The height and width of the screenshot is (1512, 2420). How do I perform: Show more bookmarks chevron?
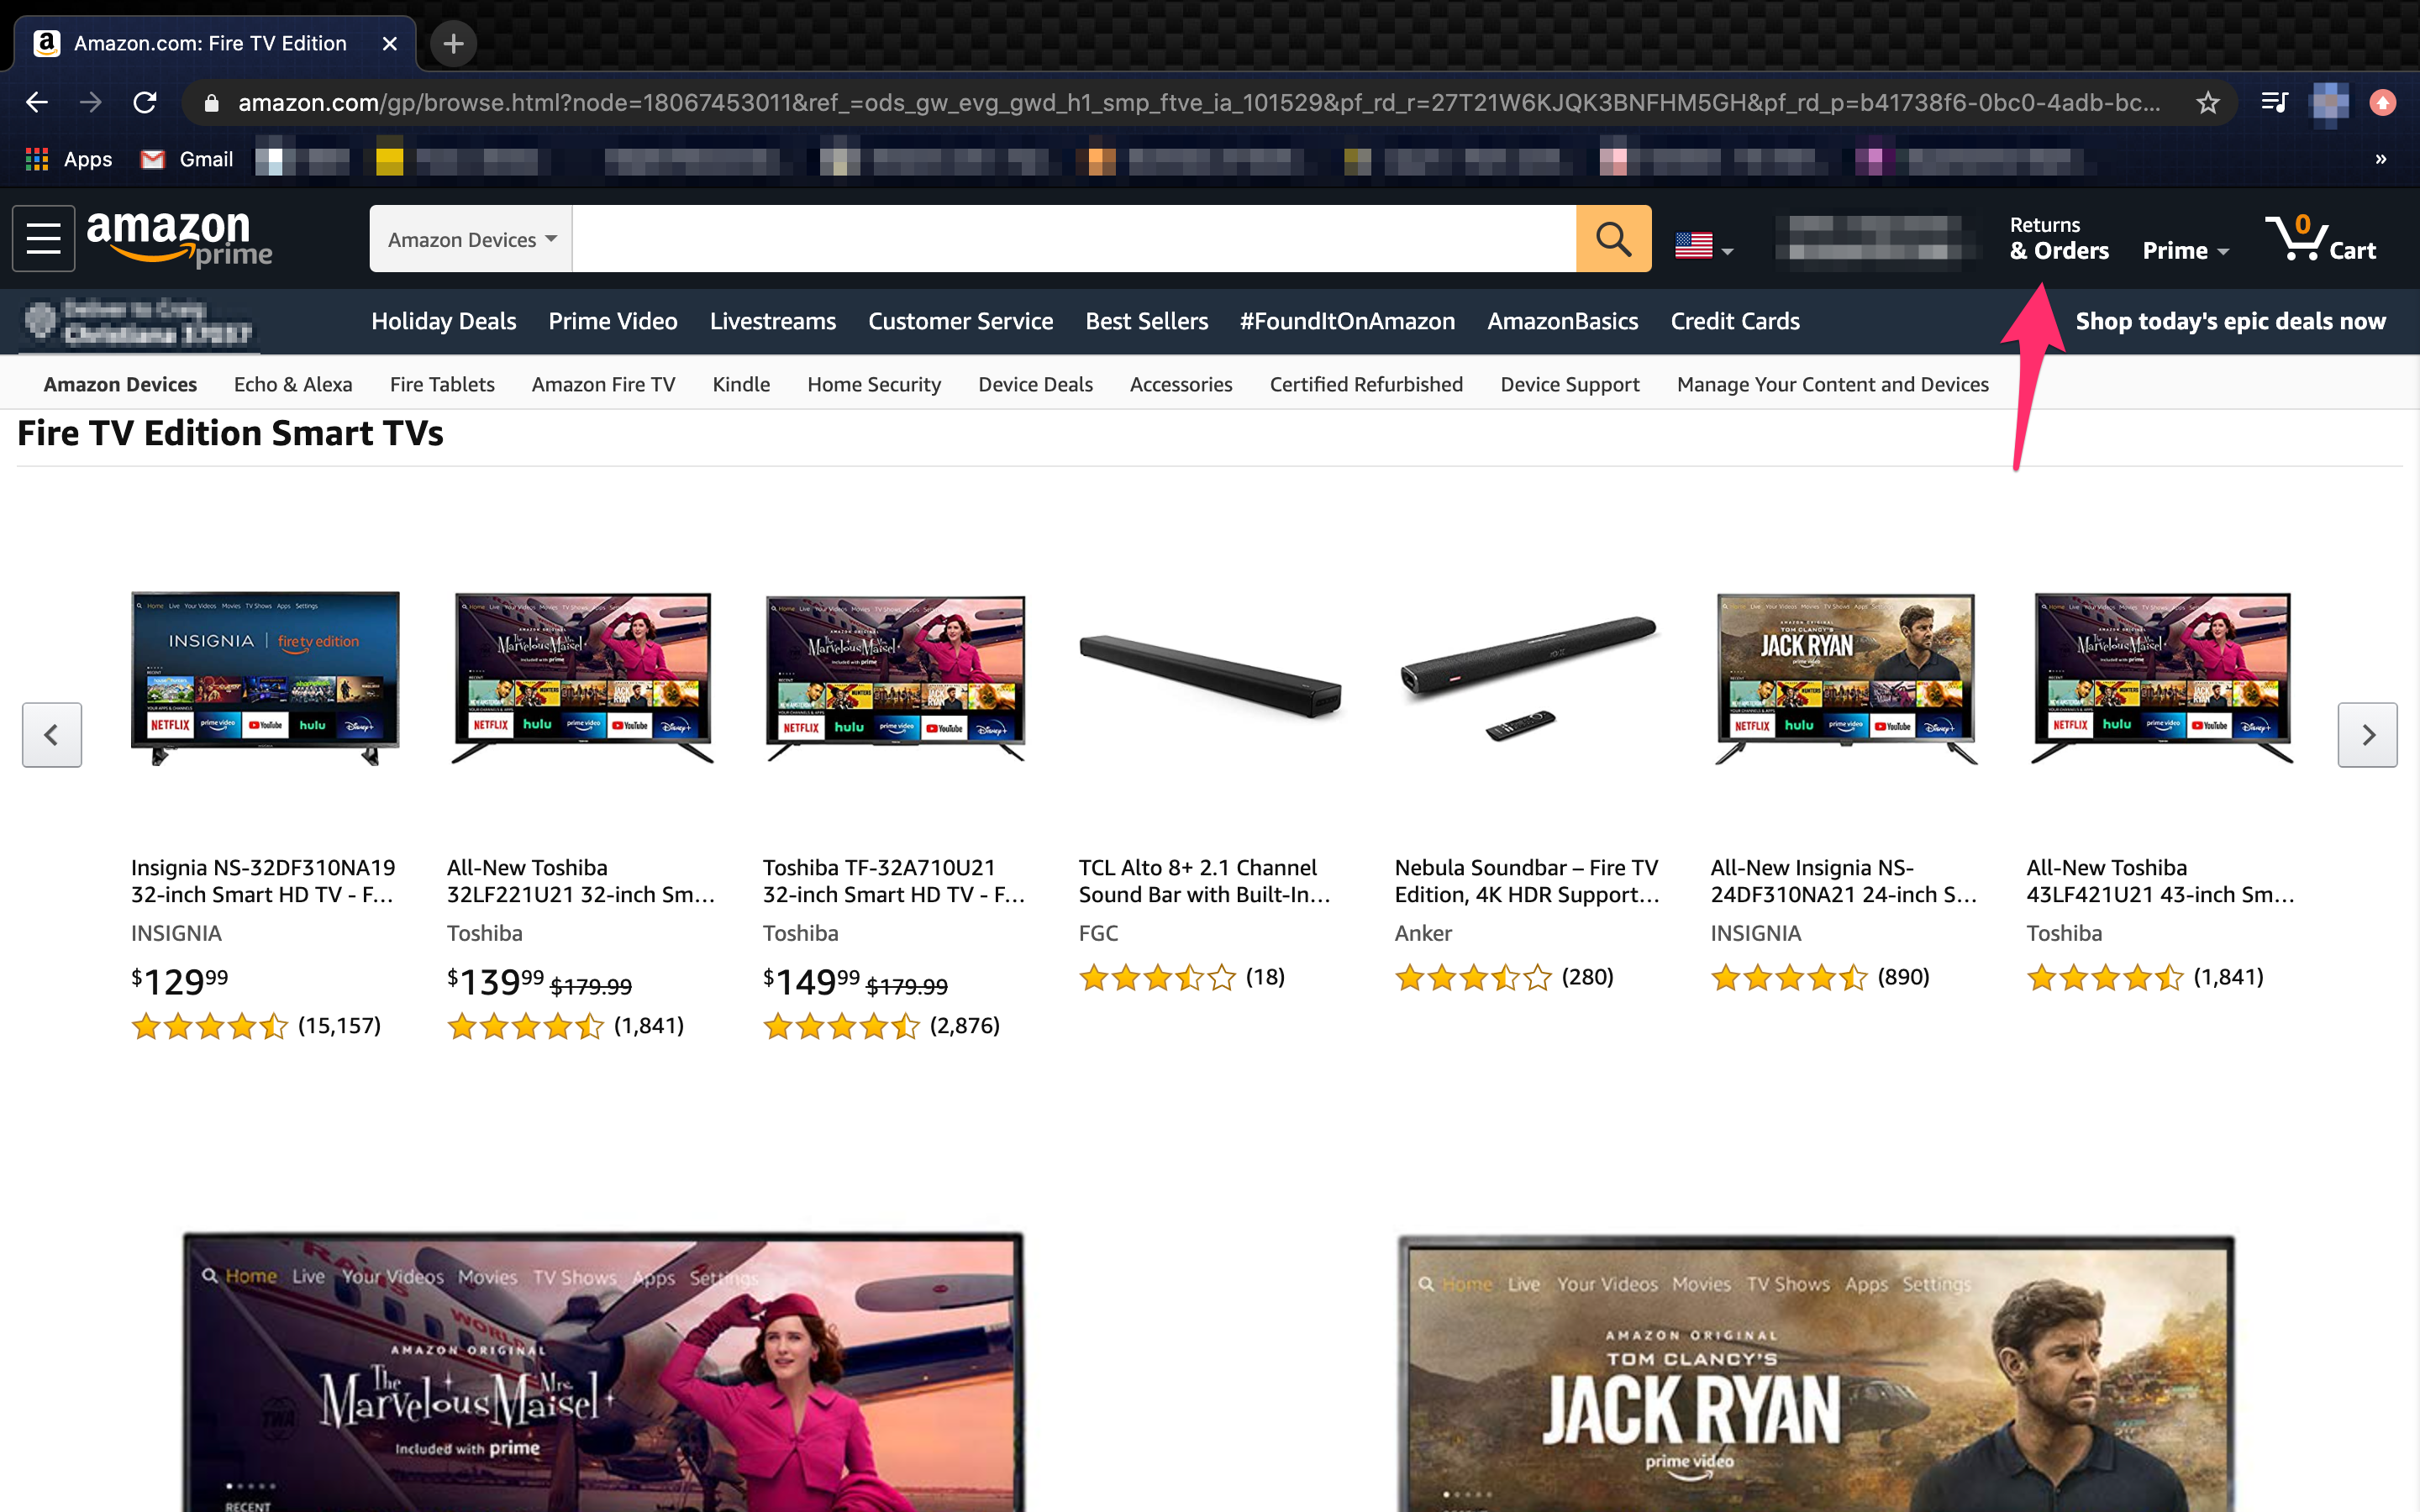click(2381, 159)
